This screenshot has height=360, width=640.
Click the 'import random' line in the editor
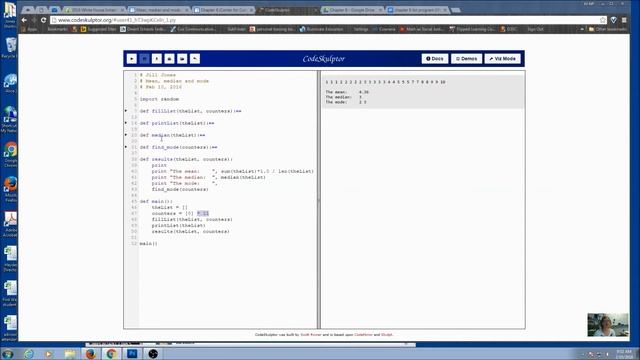coord(159,99)
